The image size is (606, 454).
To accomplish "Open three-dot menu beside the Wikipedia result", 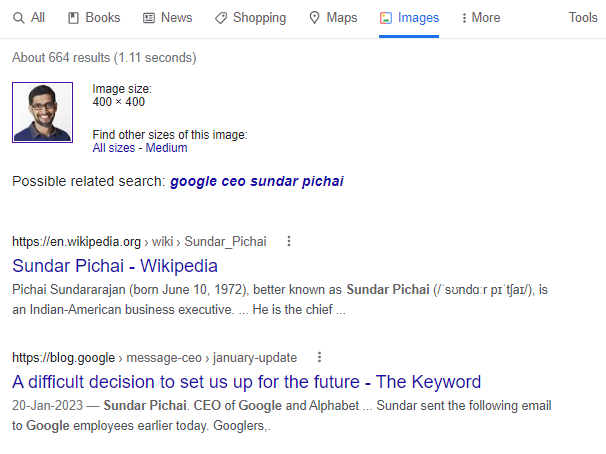I will point(289,241).
